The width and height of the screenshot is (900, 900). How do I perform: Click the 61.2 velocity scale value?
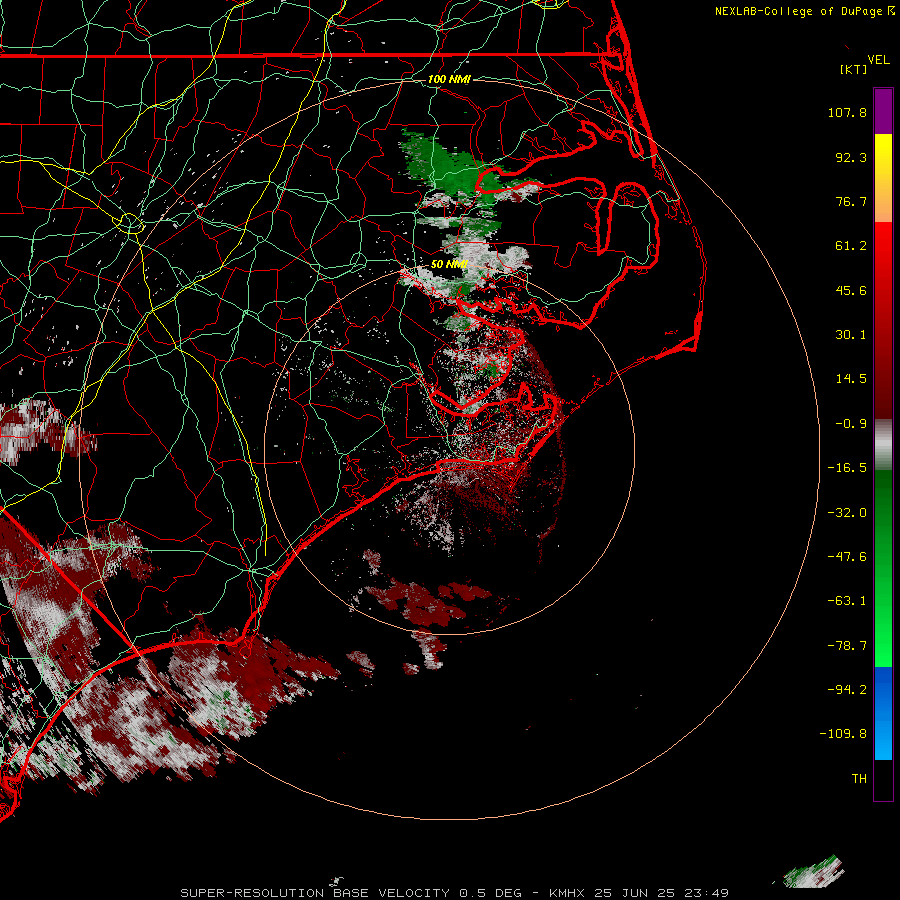[x=851, y=245]
